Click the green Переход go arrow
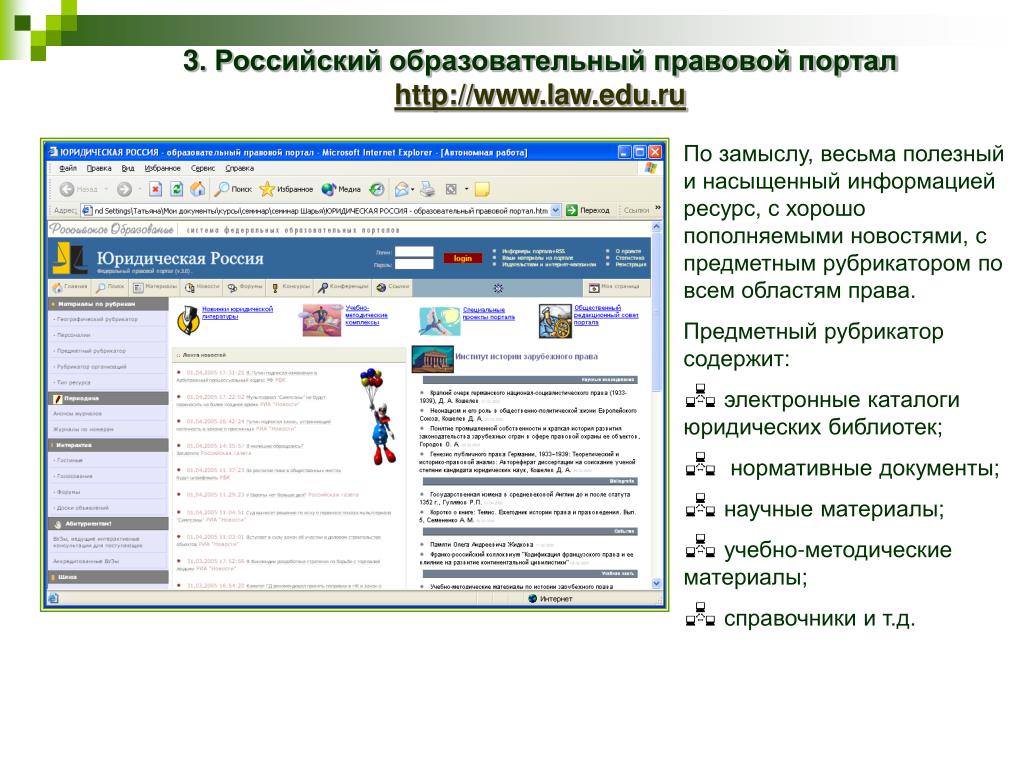This screenshot has height=768, width=1024. (x=572, y=210)
